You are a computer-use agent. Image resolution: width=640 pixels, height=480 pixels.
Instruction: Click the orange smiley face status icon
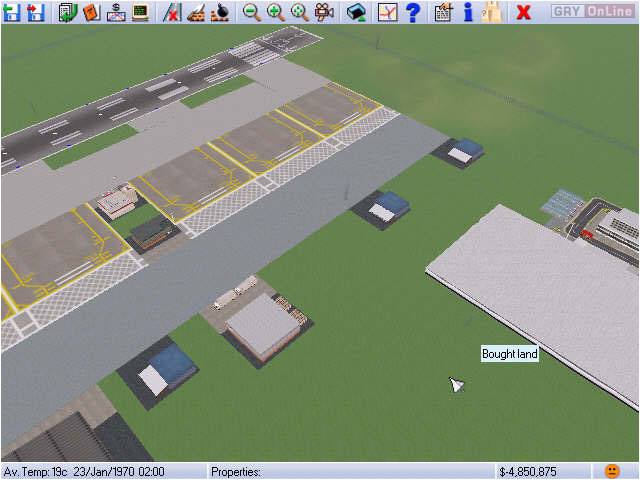pos(612,471)
